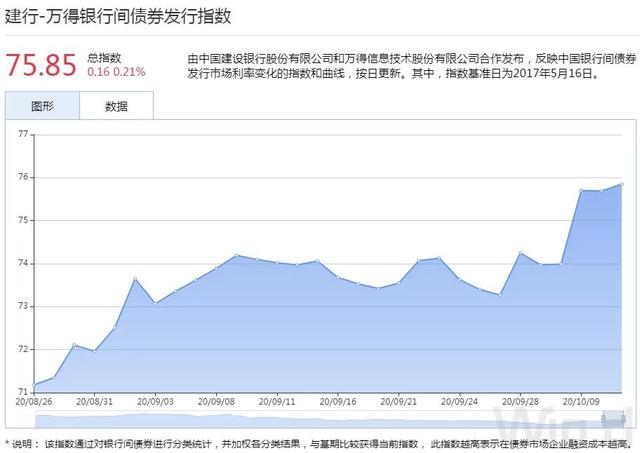This screenshot has height=453, width=640.
Task: Open the 数据 tab
Action: click(116, 106)
